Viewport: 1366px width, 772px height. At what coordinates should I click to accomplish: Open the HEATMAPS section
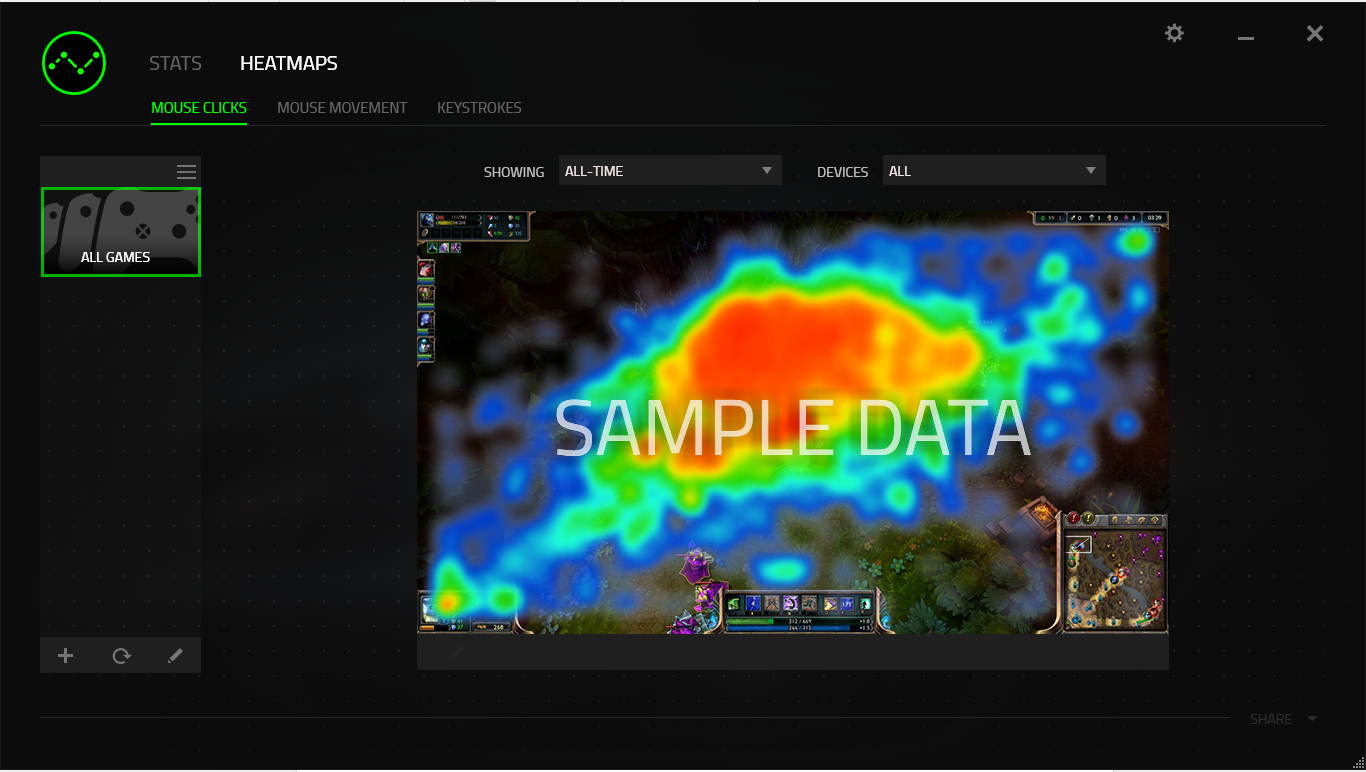click(x=289, y=63)
